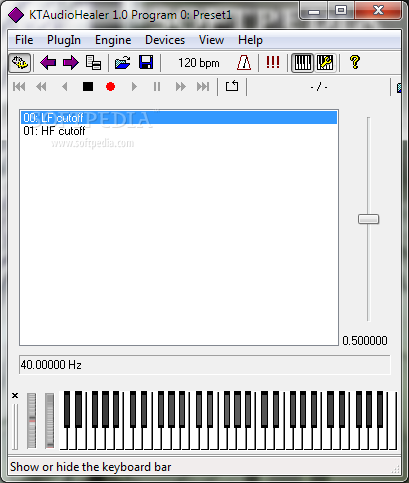
Task: Open the program list icon
Action: pyautogui.click(x=93, y=63)
